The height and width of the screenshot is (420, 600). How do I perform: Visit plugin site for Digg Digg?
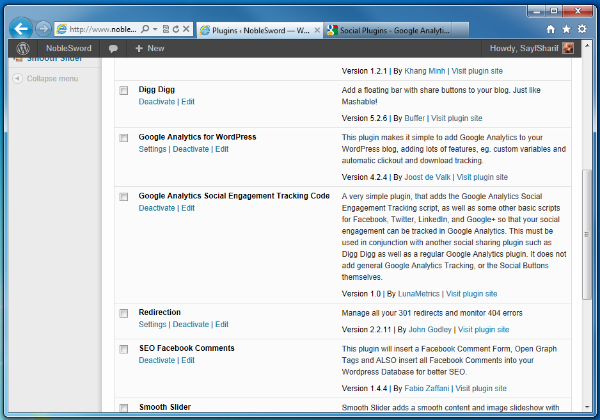(x=457, y=118)
